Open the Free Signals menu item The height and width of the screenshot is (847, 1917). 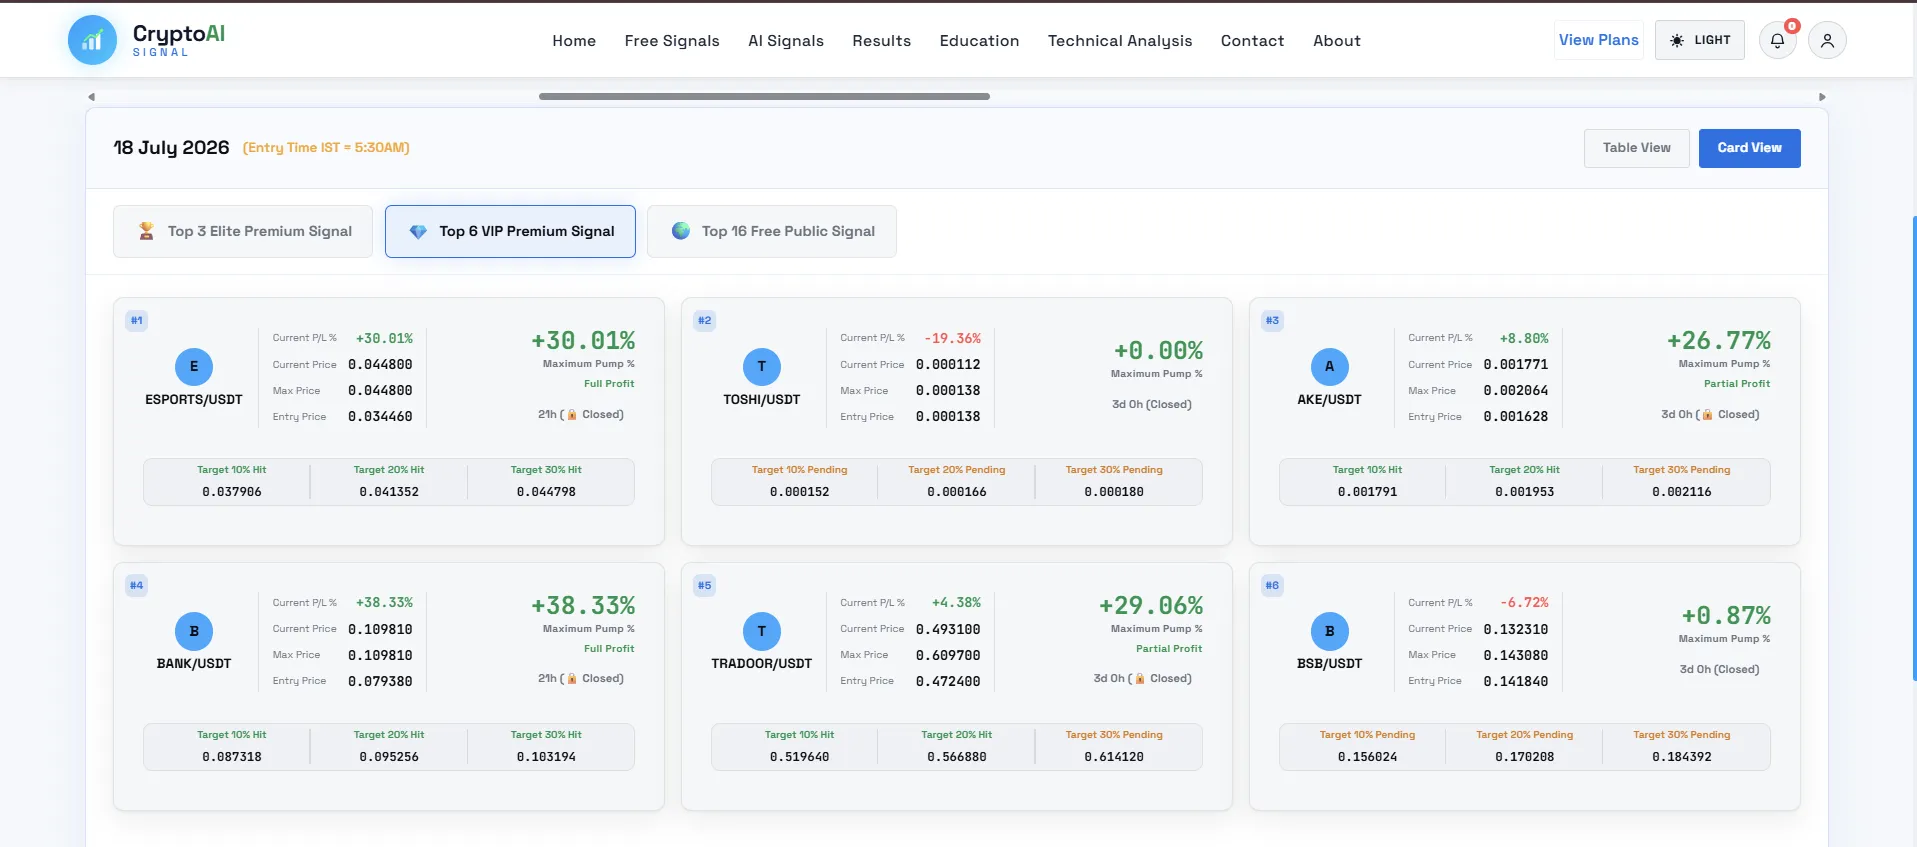tap(672, 41)
